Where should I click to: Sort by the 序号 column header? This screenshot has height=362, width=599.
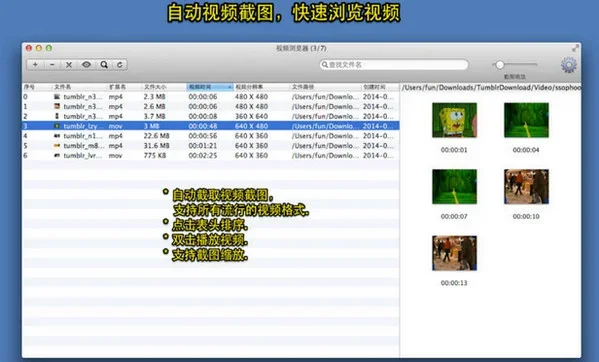29,87
